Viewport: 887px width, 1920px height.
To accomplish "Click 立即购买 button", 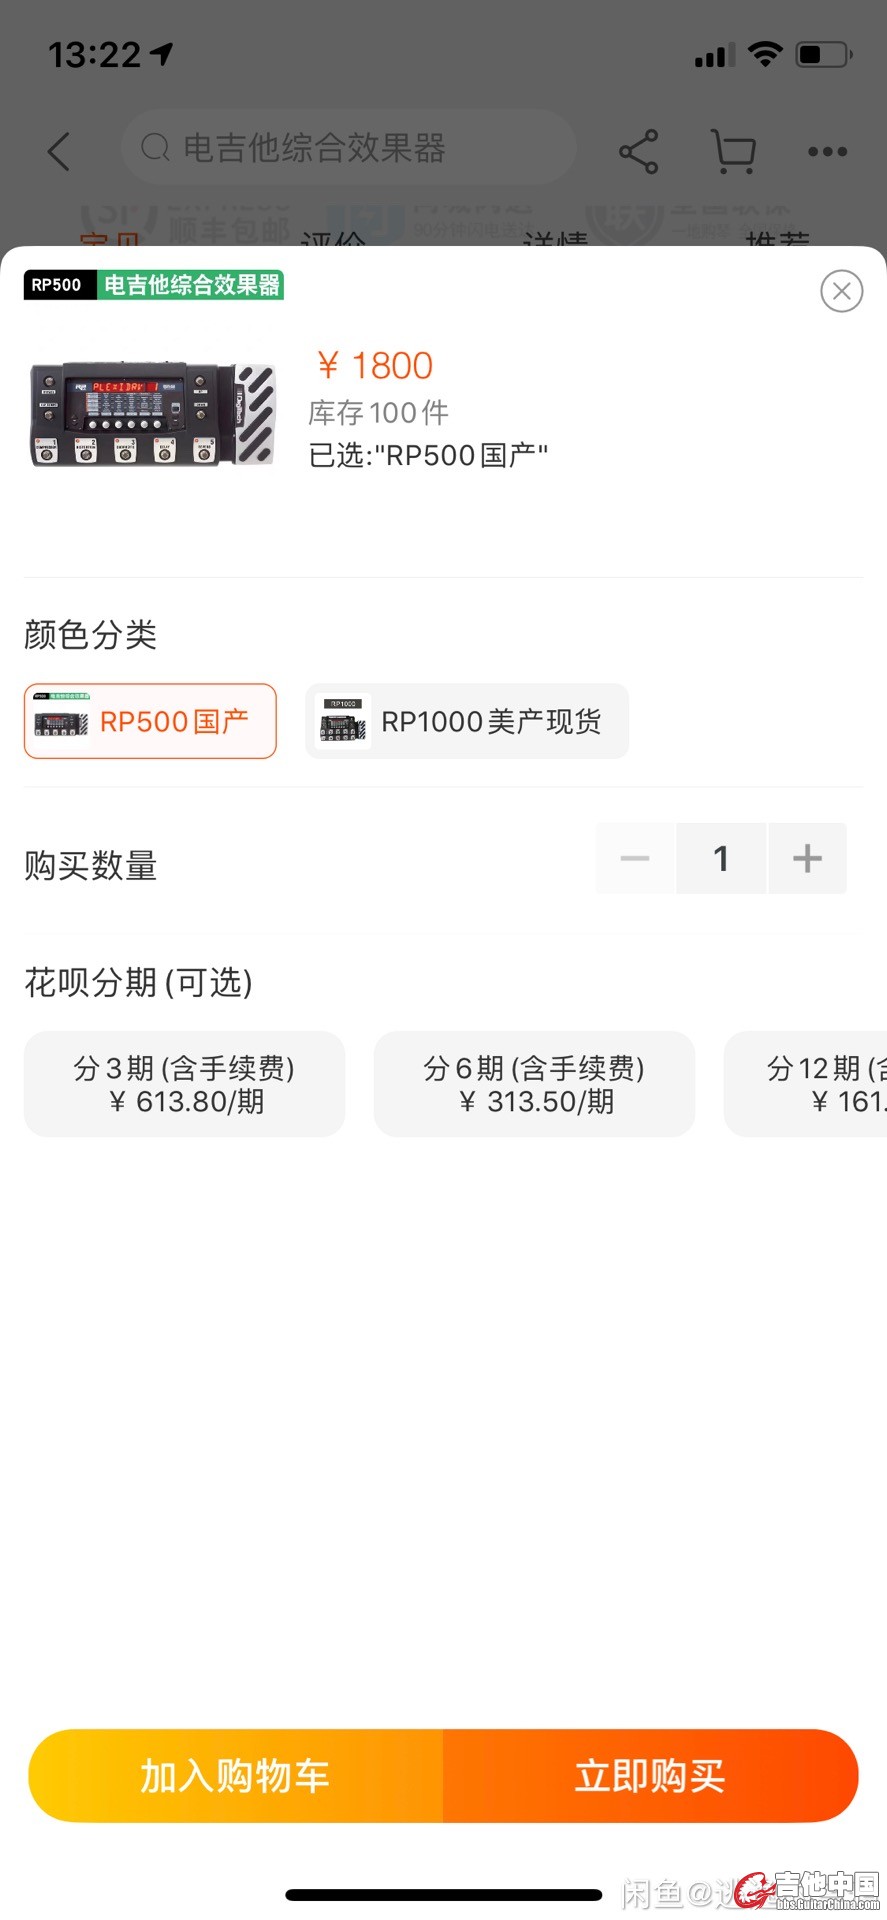I will (x=650, y=1776).
